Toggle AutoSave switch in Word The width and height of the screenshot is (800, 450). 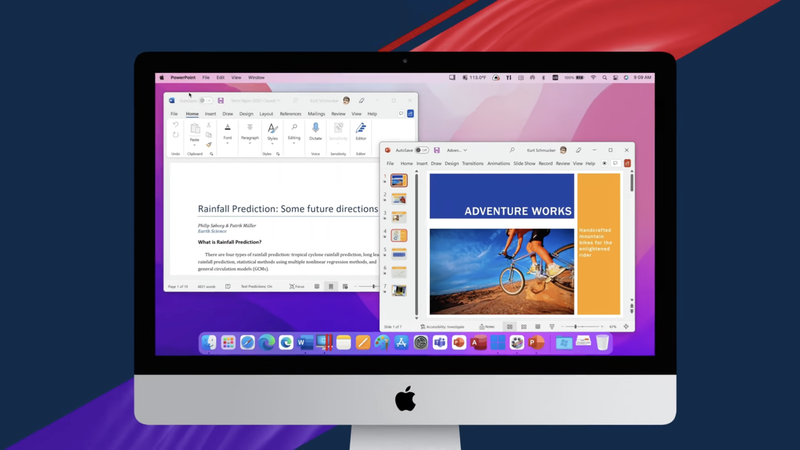[x=206, y=101]
